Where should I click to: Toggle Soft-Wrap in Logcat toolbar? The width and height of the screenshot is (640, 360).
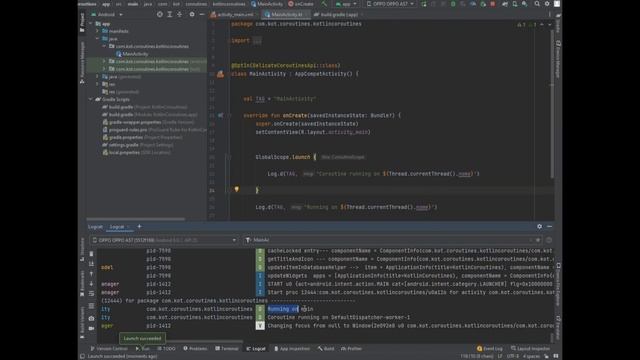click(x=91, y=294)
